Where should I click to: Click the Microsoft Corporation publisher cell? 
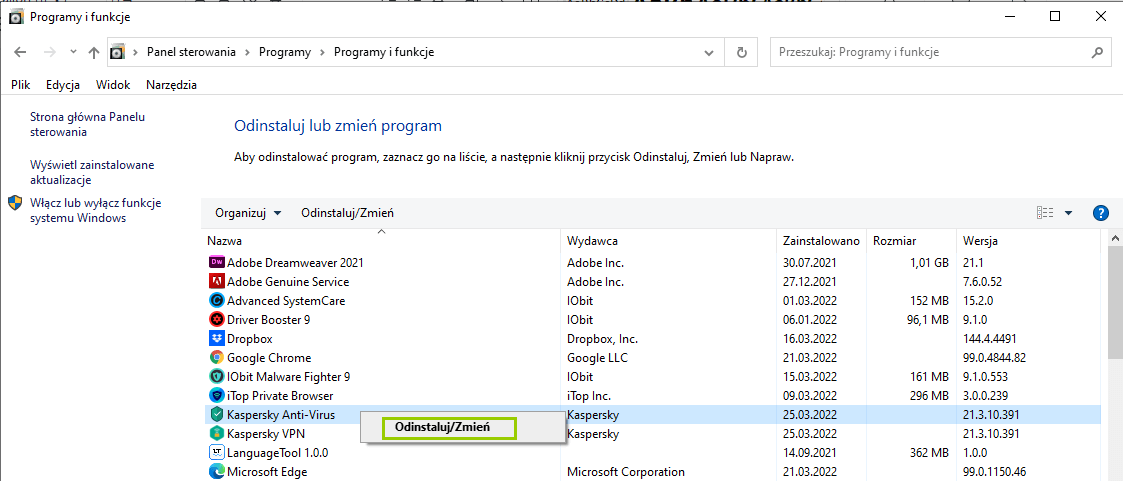click(x=625, y=471)
